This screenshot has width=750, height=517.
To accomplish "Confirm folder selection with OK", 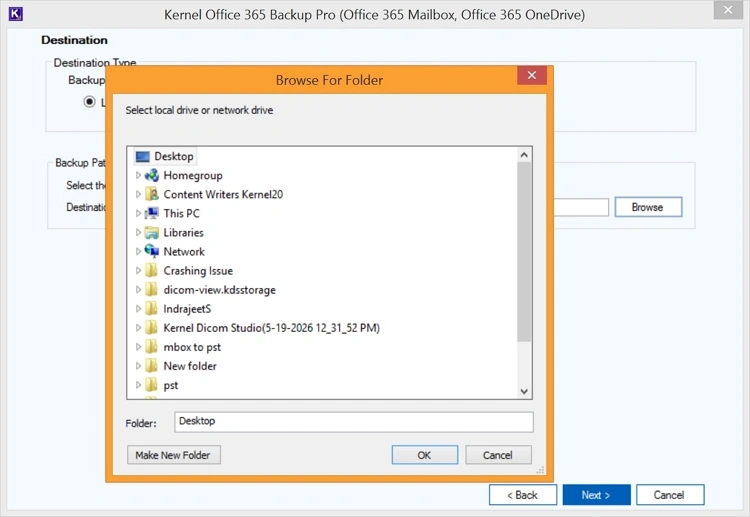I will 425,455.
